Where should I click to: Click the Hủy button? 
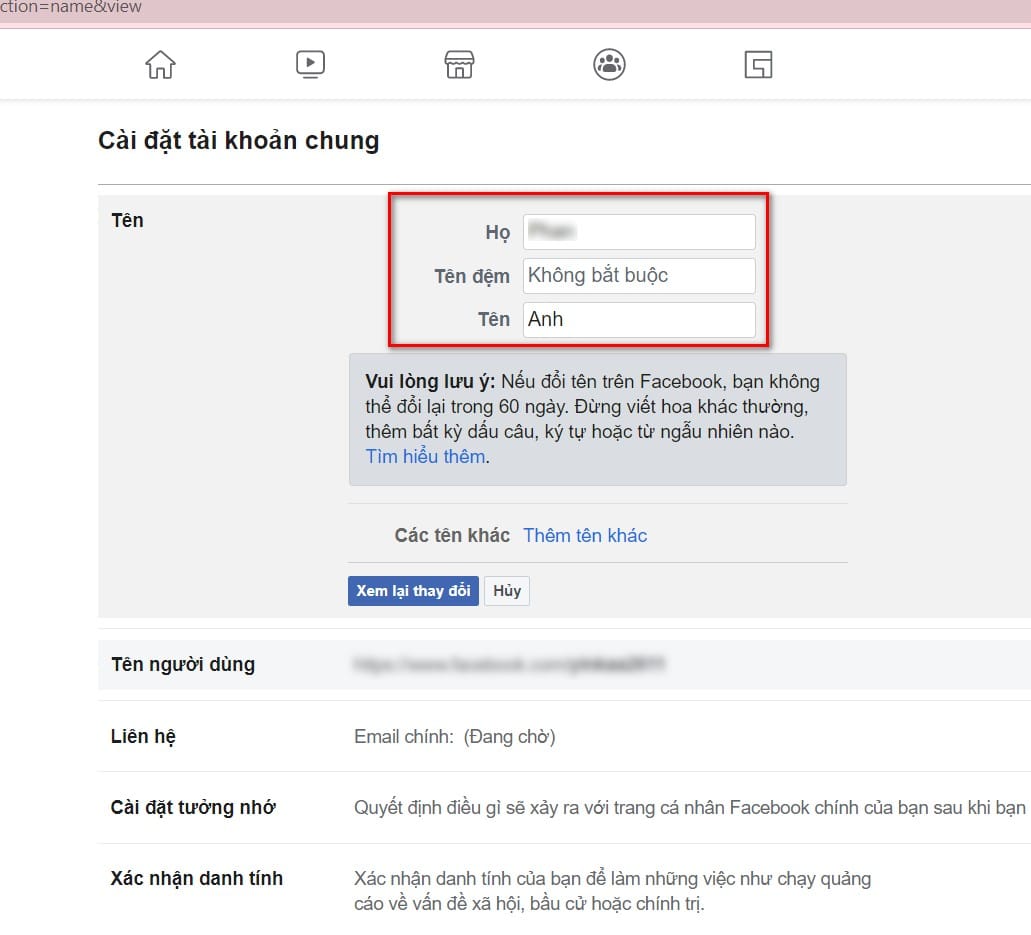tap(507, 590)
